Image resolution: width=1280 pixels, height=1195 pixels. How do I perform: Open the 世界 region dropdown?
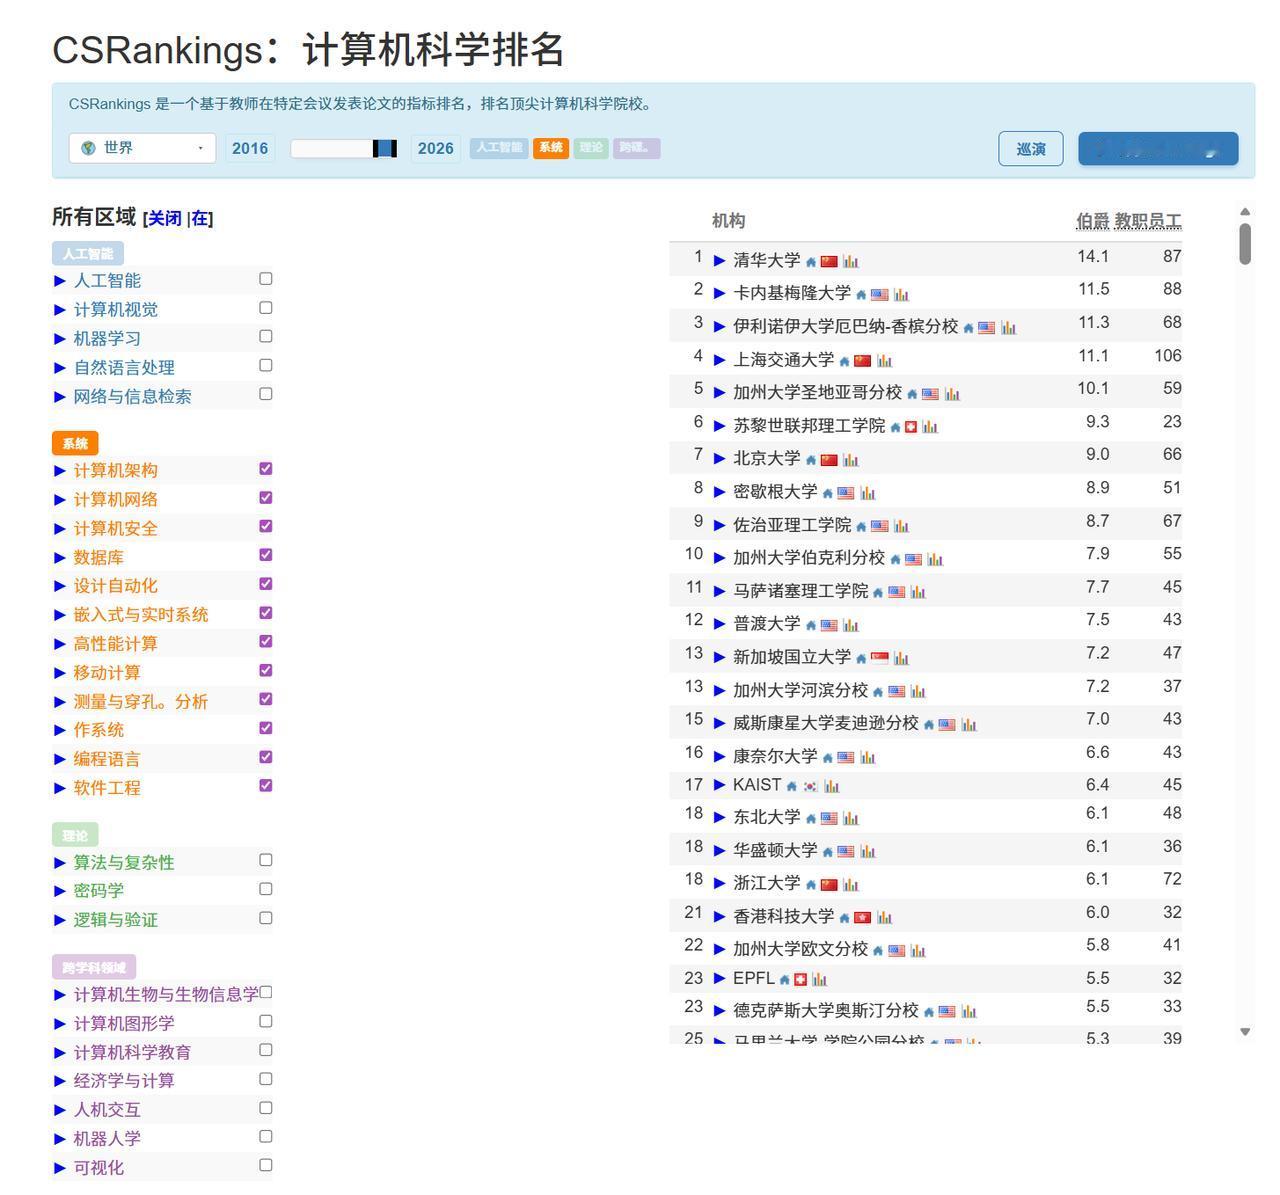click(x=142, y=148)
